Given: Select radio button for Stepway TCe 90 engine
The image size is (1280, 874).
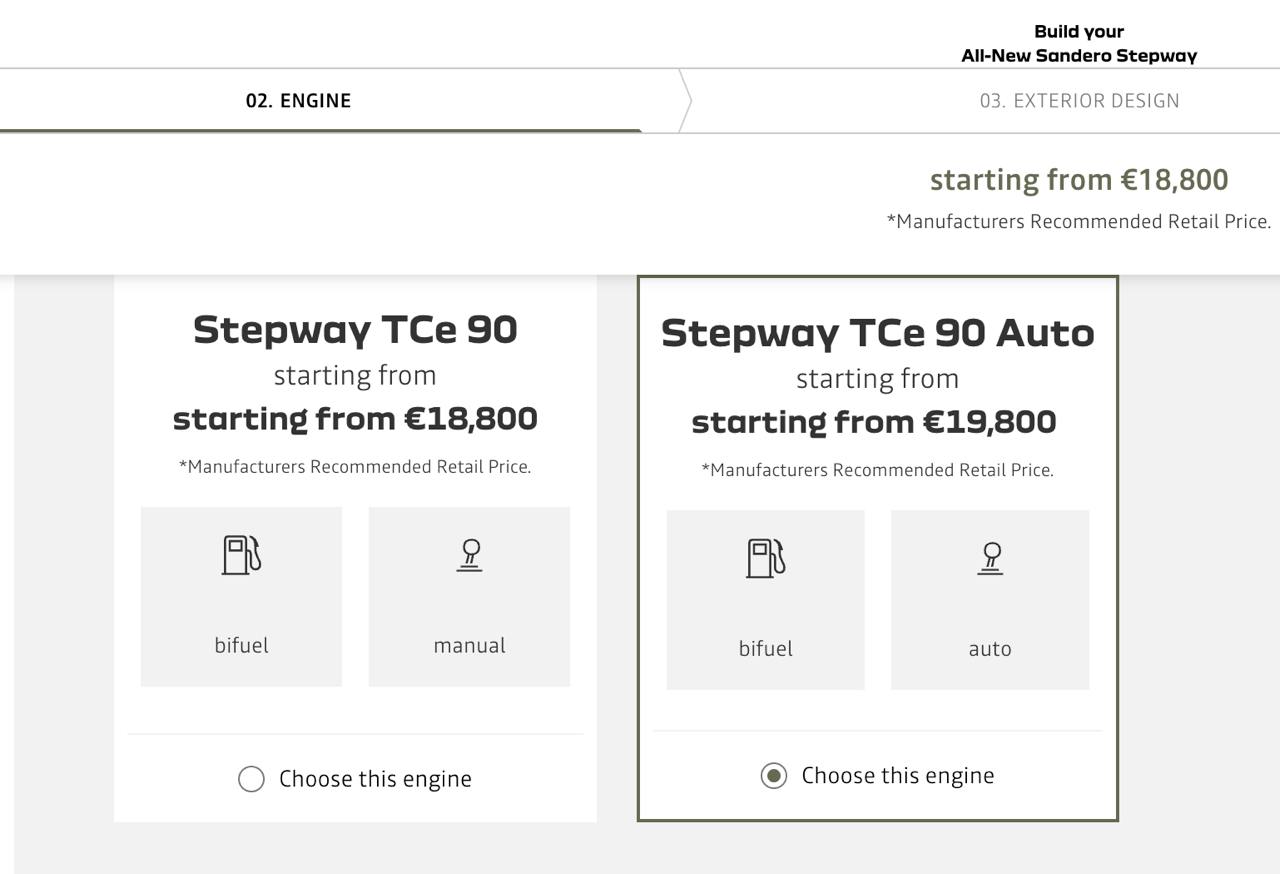Looking at the screenshot, I should coord(251,779).
